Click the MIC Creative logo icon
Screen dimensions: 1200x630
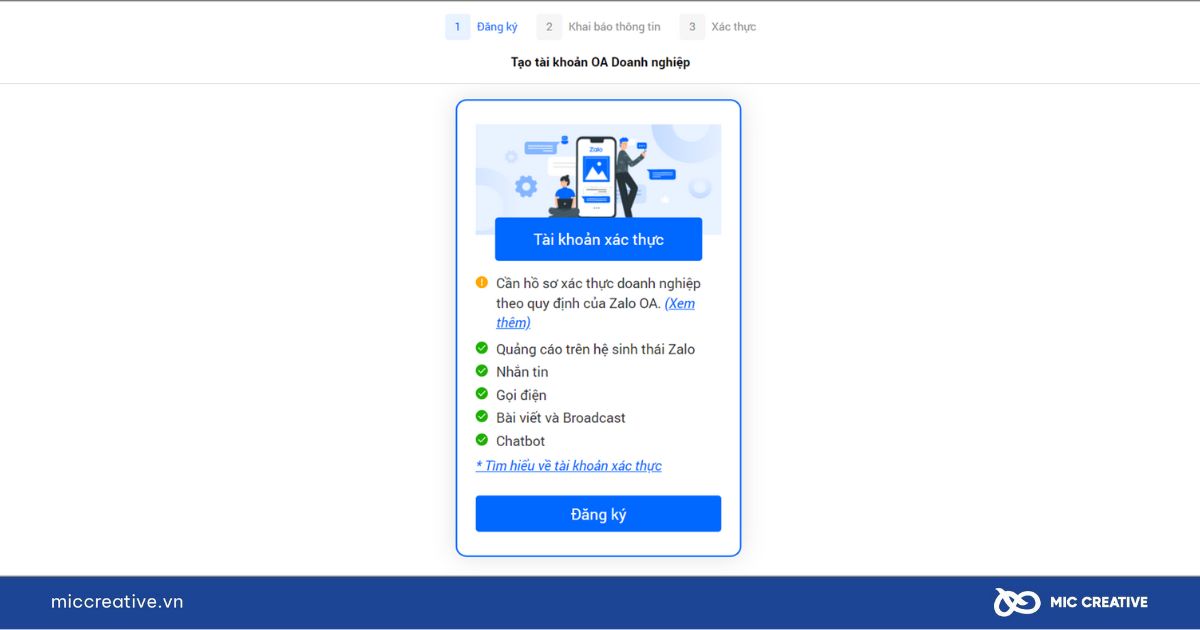click(1017, 602)
